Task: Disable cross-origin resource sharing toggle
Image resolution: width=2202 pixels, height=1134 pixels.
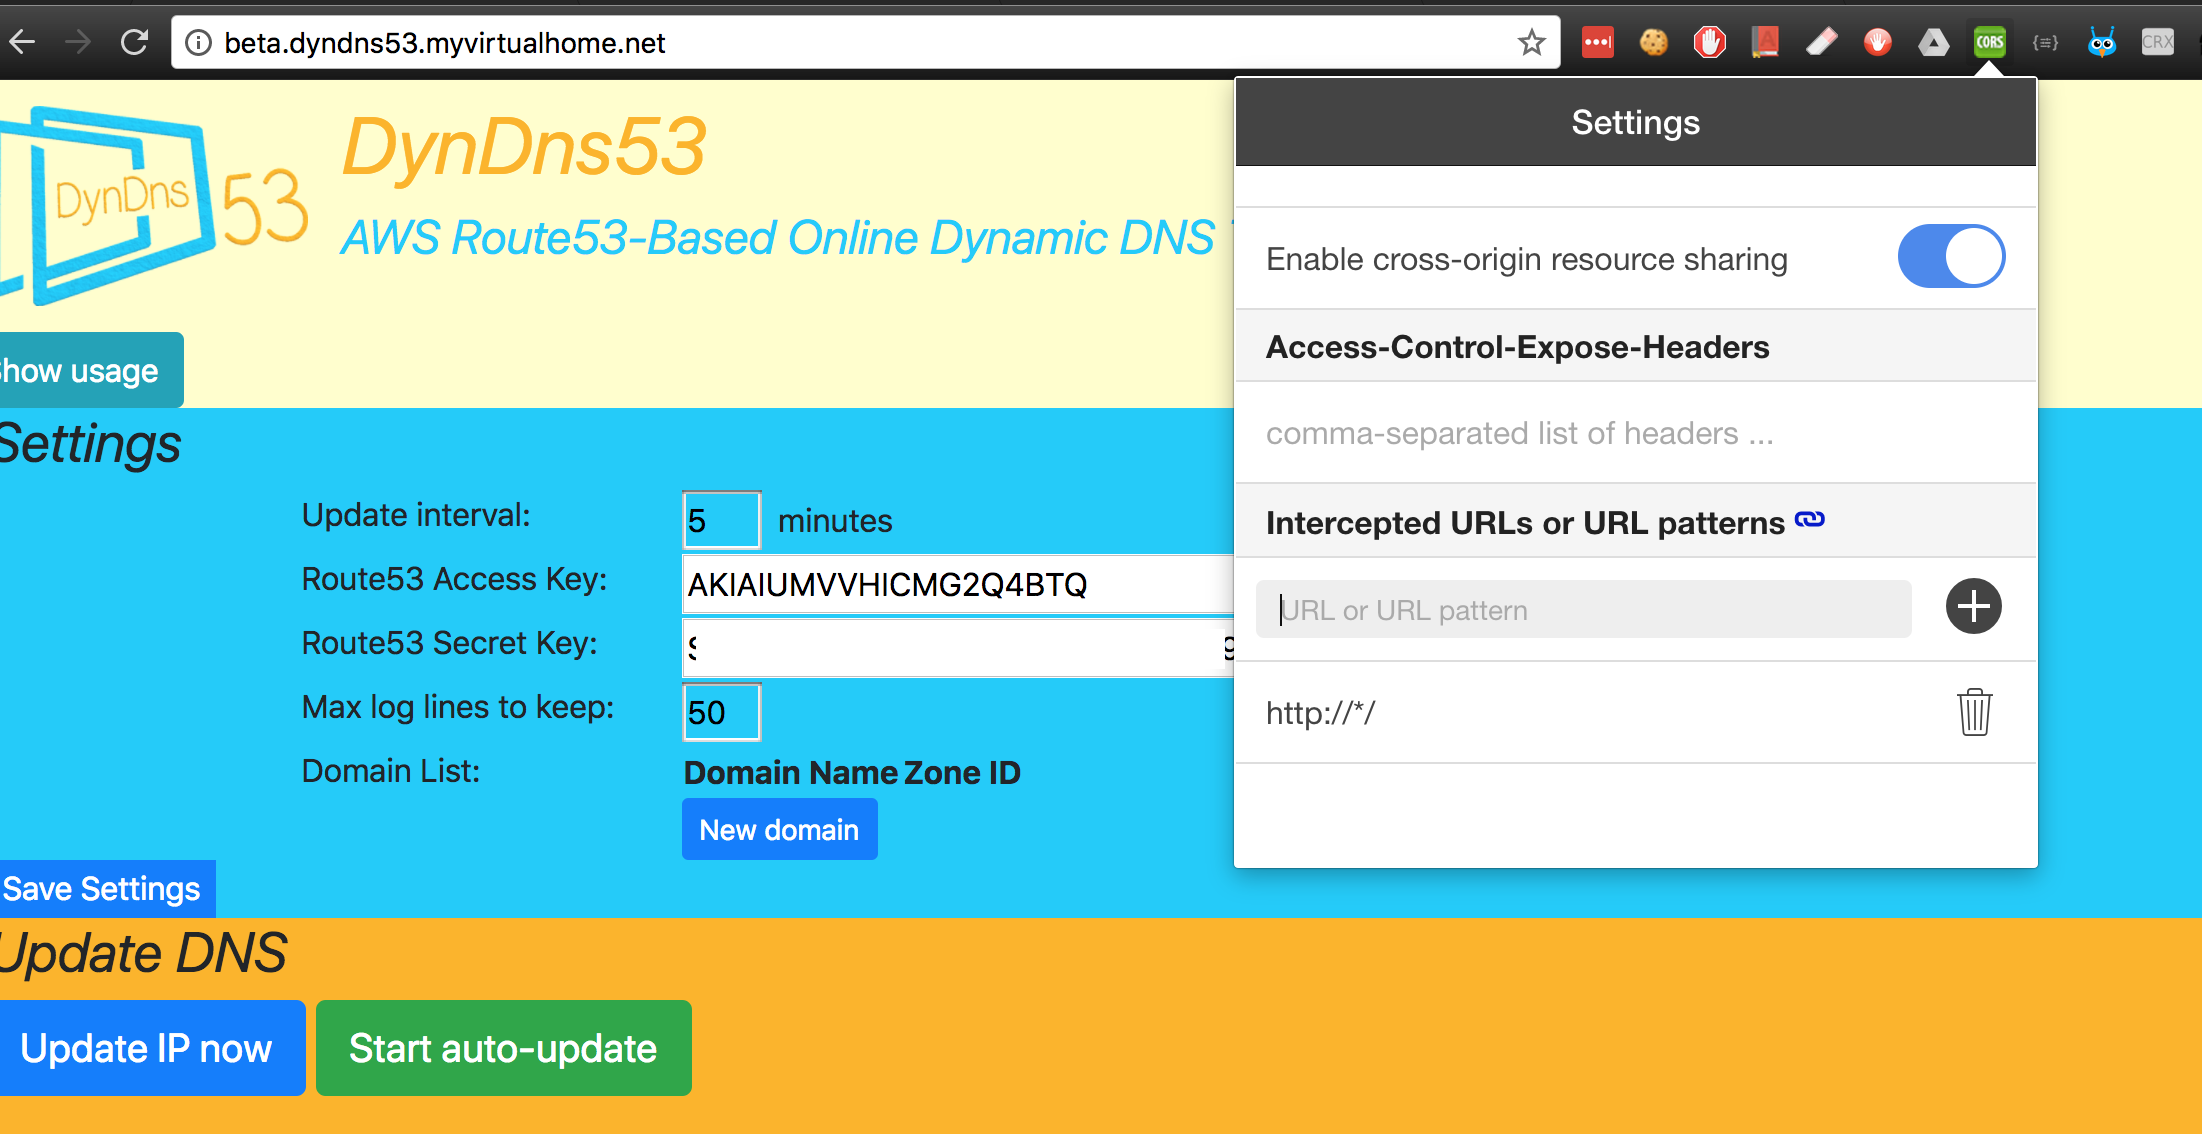Action: click(1950, 256)
